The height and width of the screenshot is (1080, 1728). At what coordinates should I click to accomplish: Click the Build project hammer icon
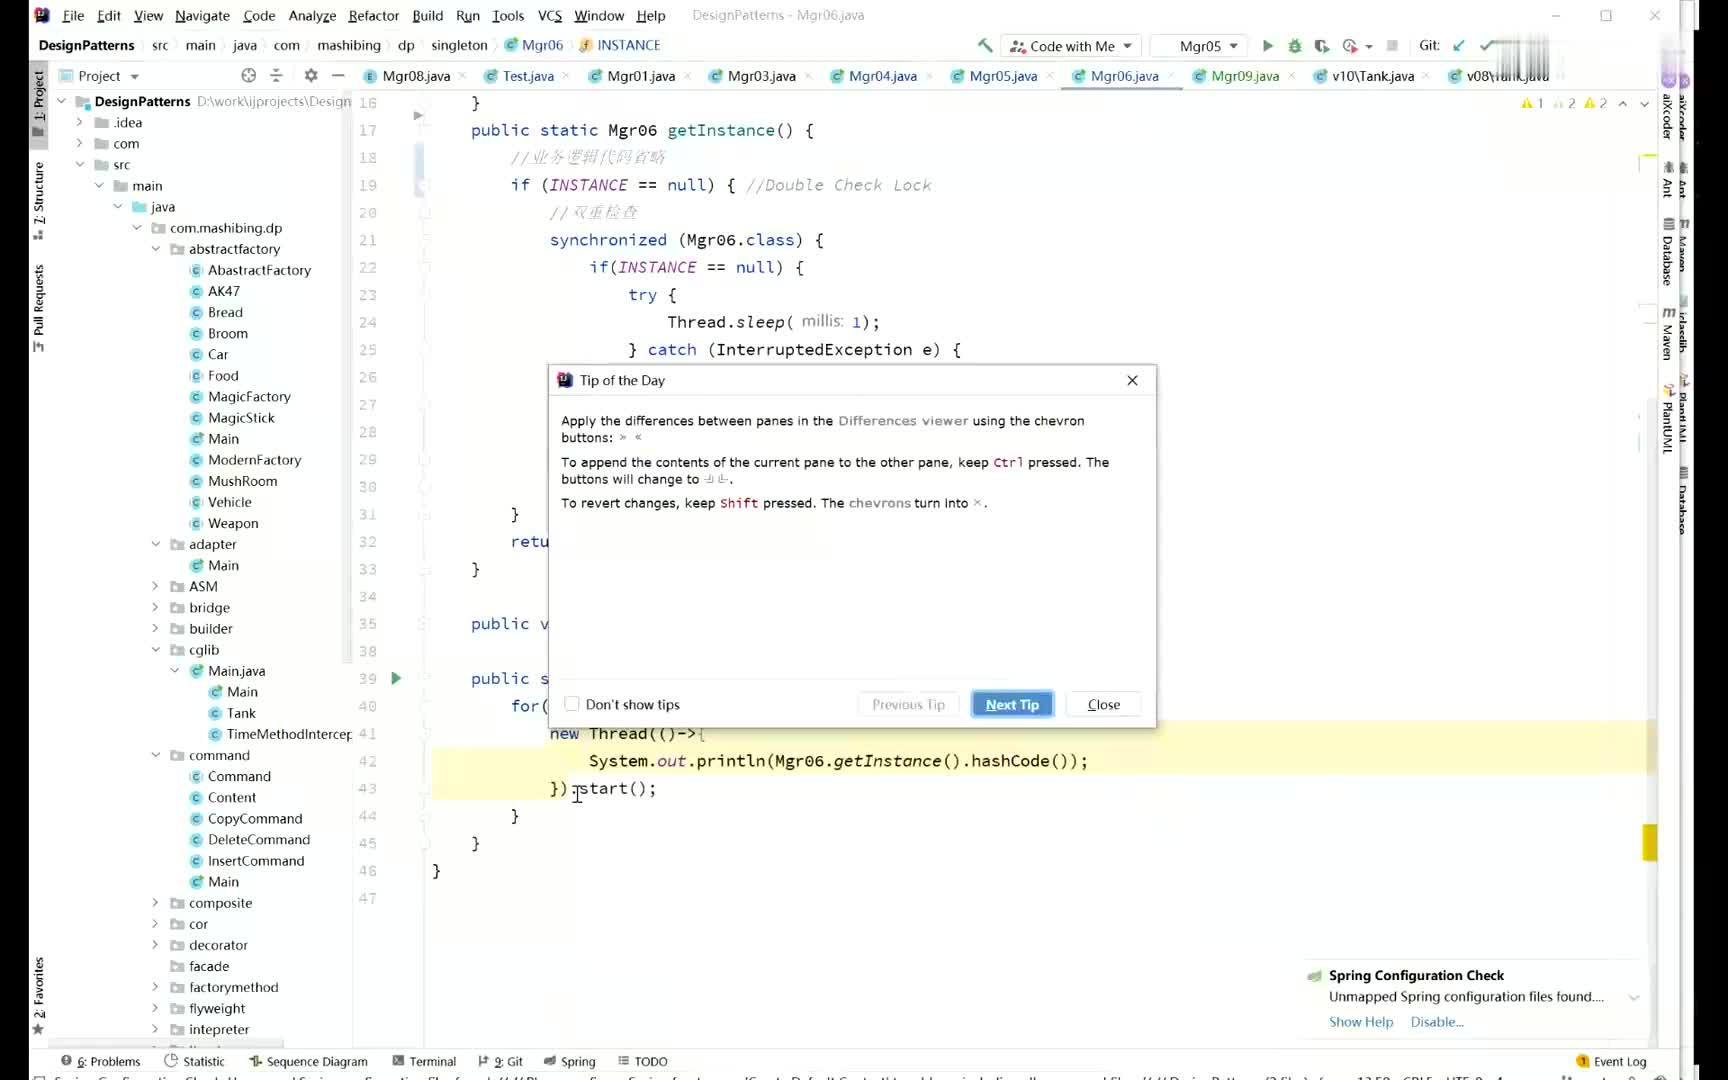985,46
